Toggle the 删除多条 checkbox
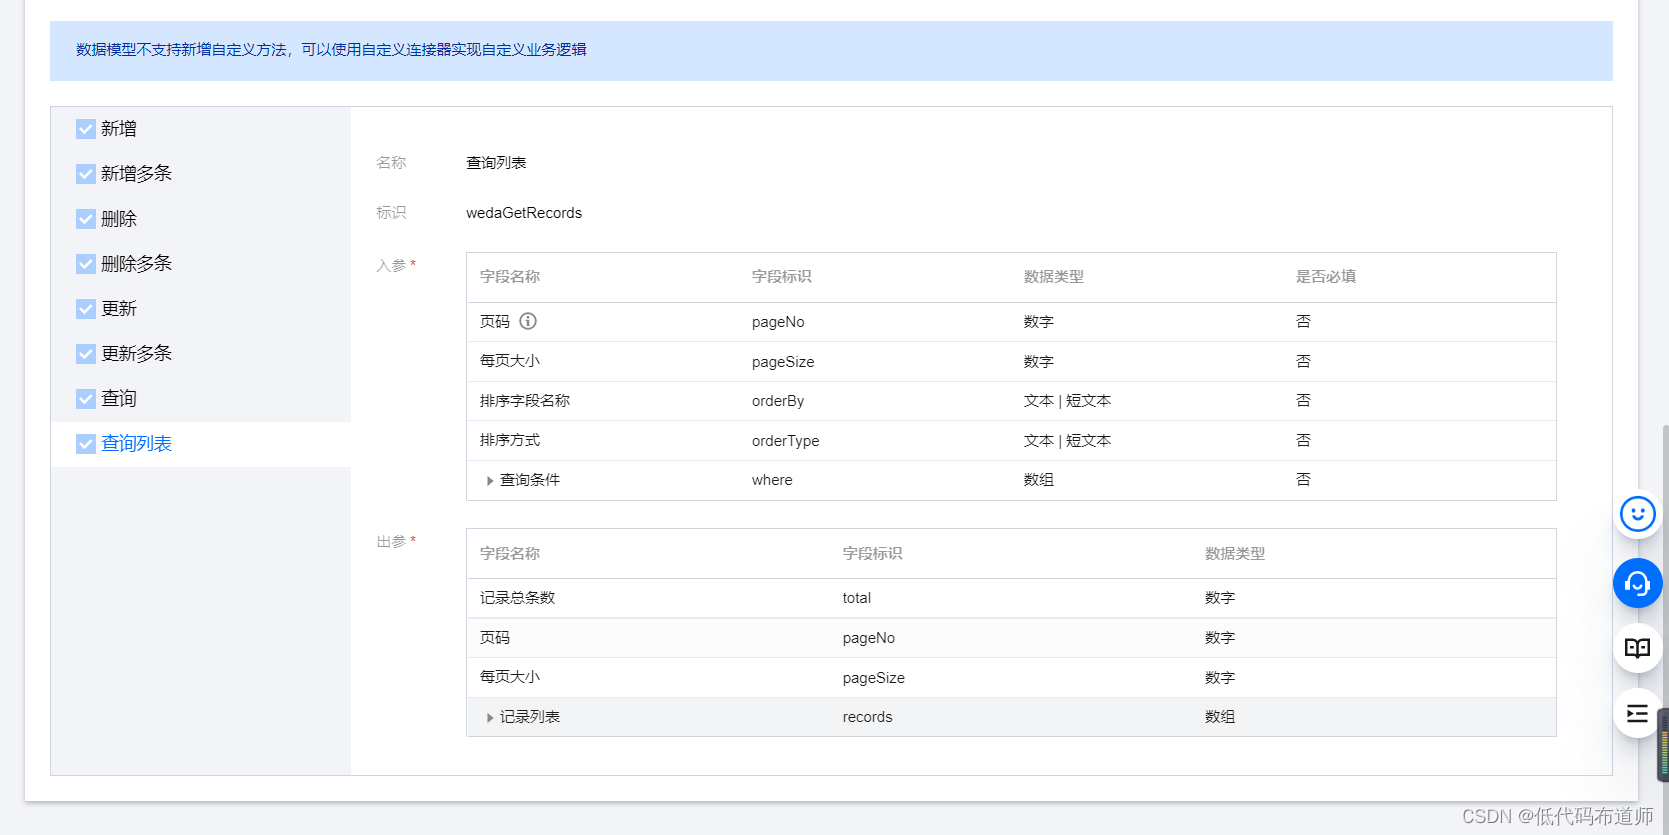 tap(86, 264)
